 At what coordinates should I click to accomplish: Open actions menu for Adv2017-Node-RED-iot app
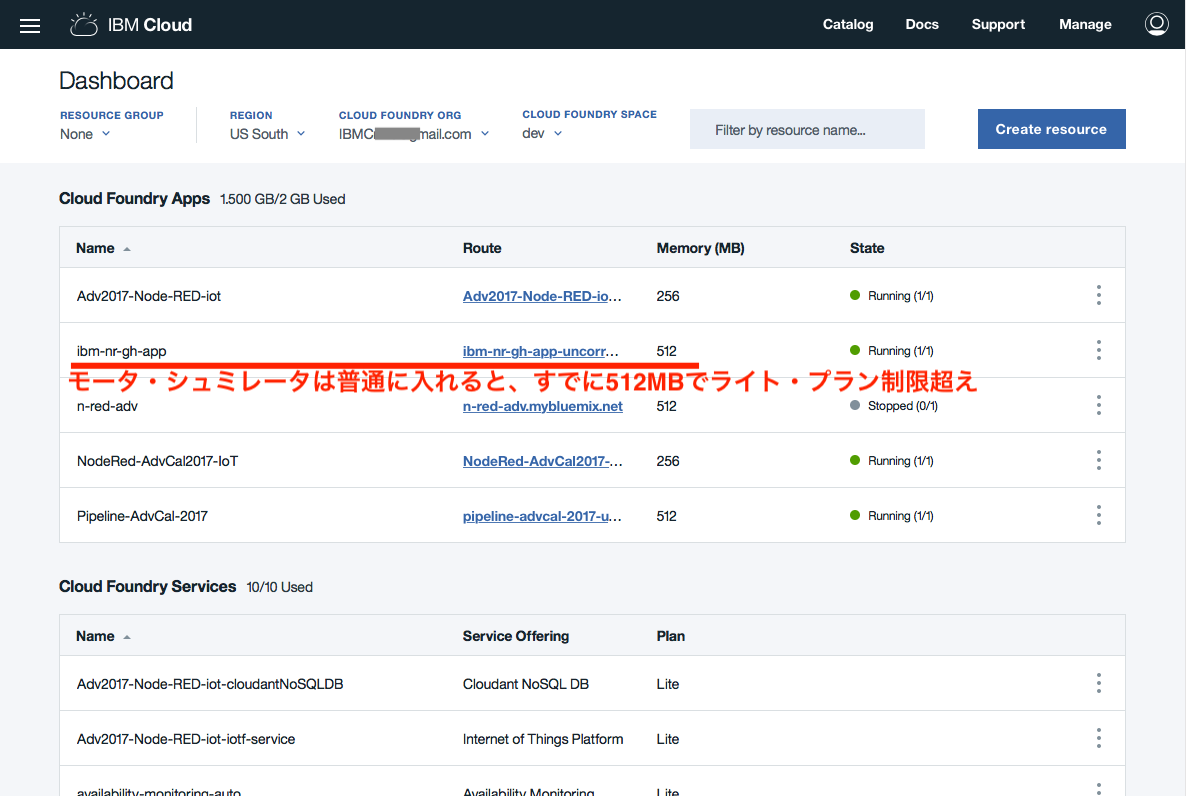[1098, 295]
